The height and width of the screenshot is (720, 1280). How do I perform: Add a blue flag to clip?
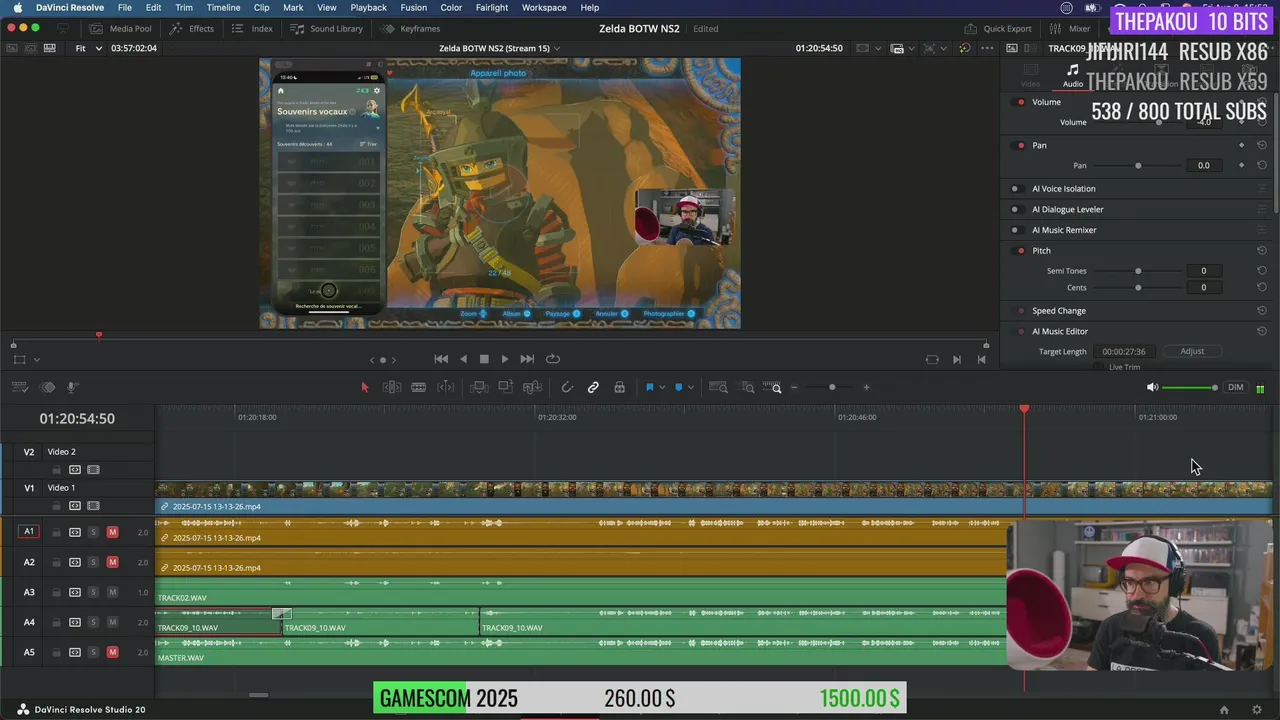pyautogui.click(x=649, y=387)
